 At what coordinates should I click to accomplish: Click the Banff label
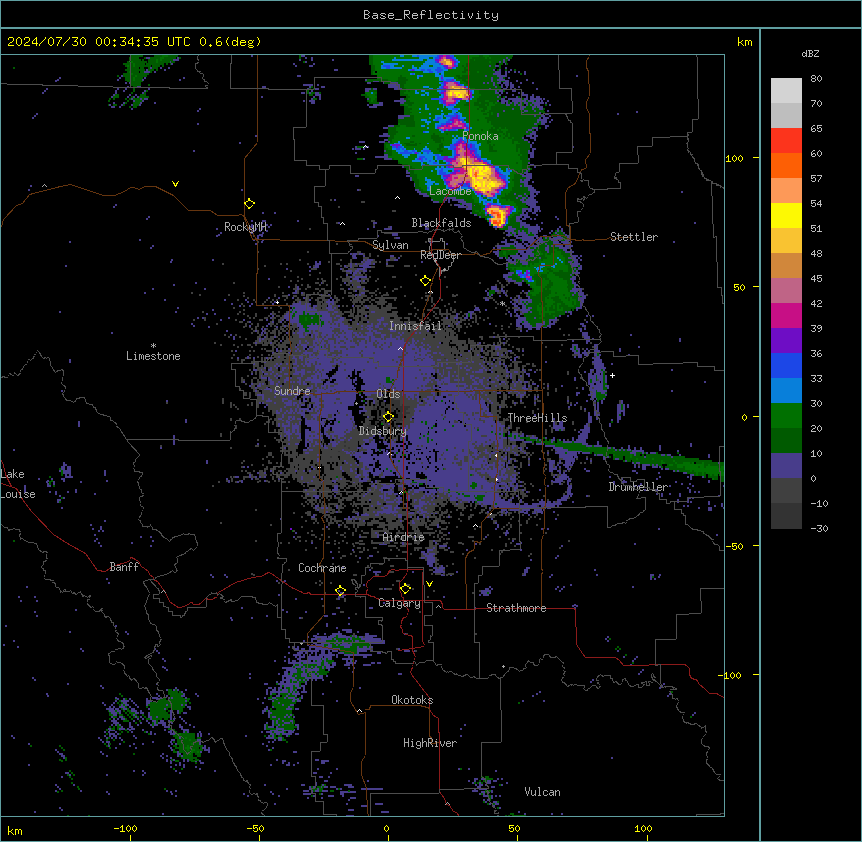point(124,567)
